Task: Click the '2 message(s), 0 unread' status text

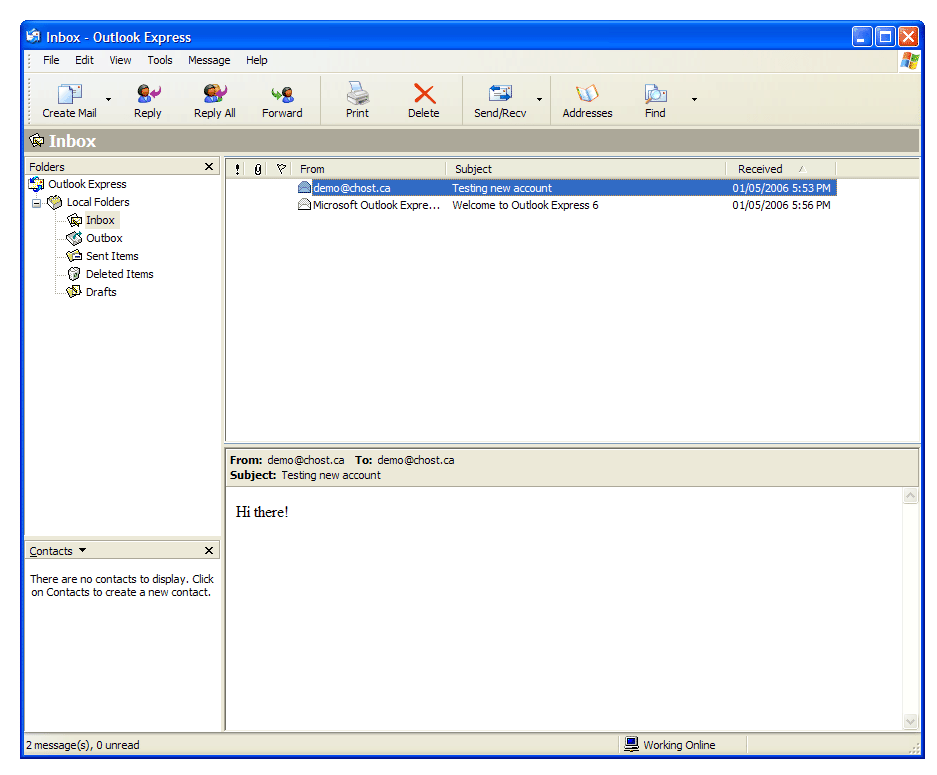Action: coord(82,745)
